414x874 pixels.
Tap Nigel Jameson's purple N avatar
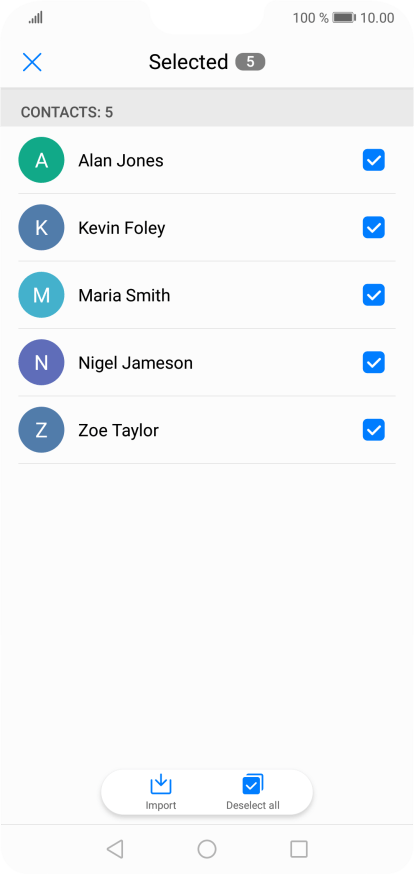pos(41,362)
